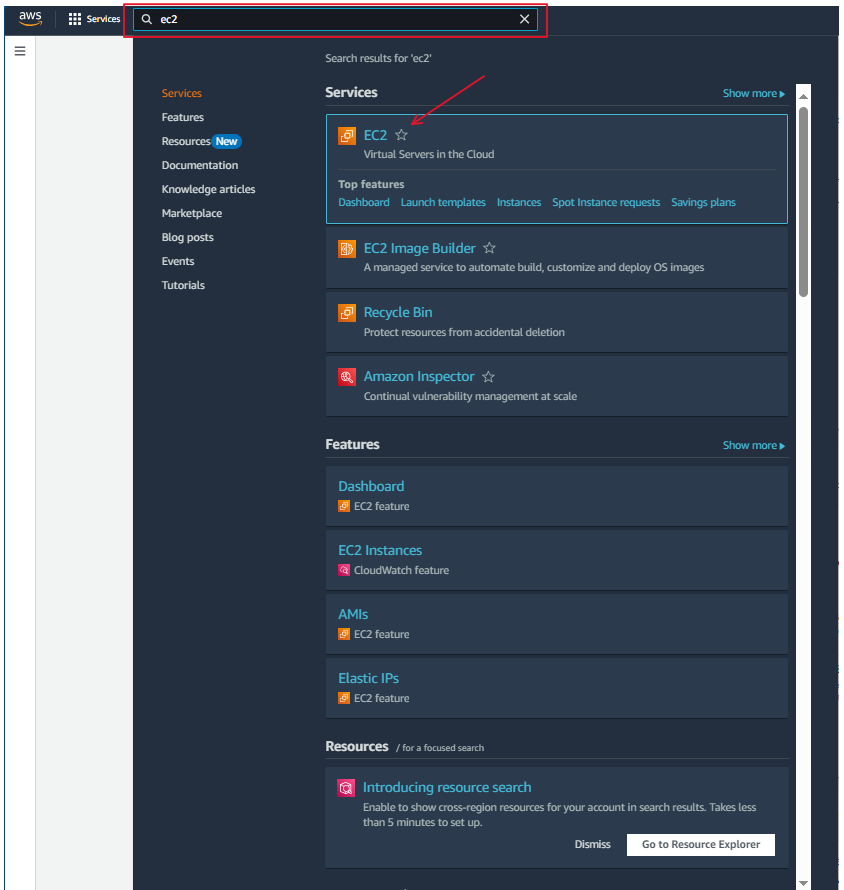This screenshot has height=890, width=844.
Task: Select Knowledge articles category
Action: pos(208,189)
